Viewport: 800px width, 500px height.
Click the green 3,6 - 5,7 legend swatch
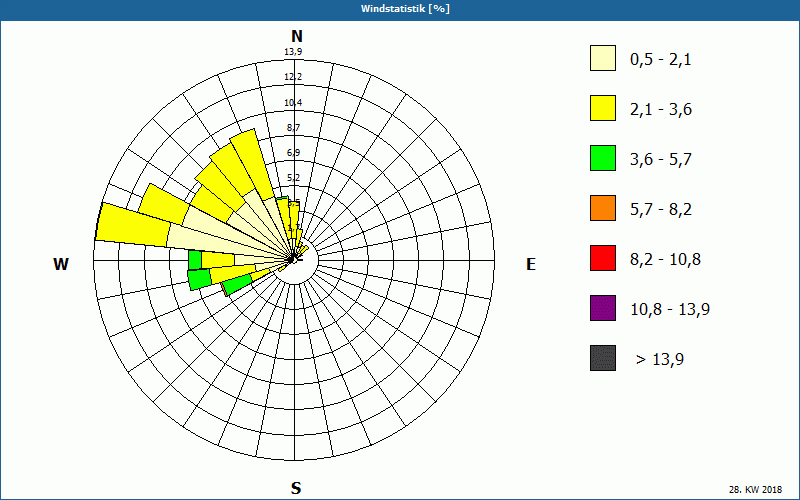pyautogui.click(x=603, y=158)
